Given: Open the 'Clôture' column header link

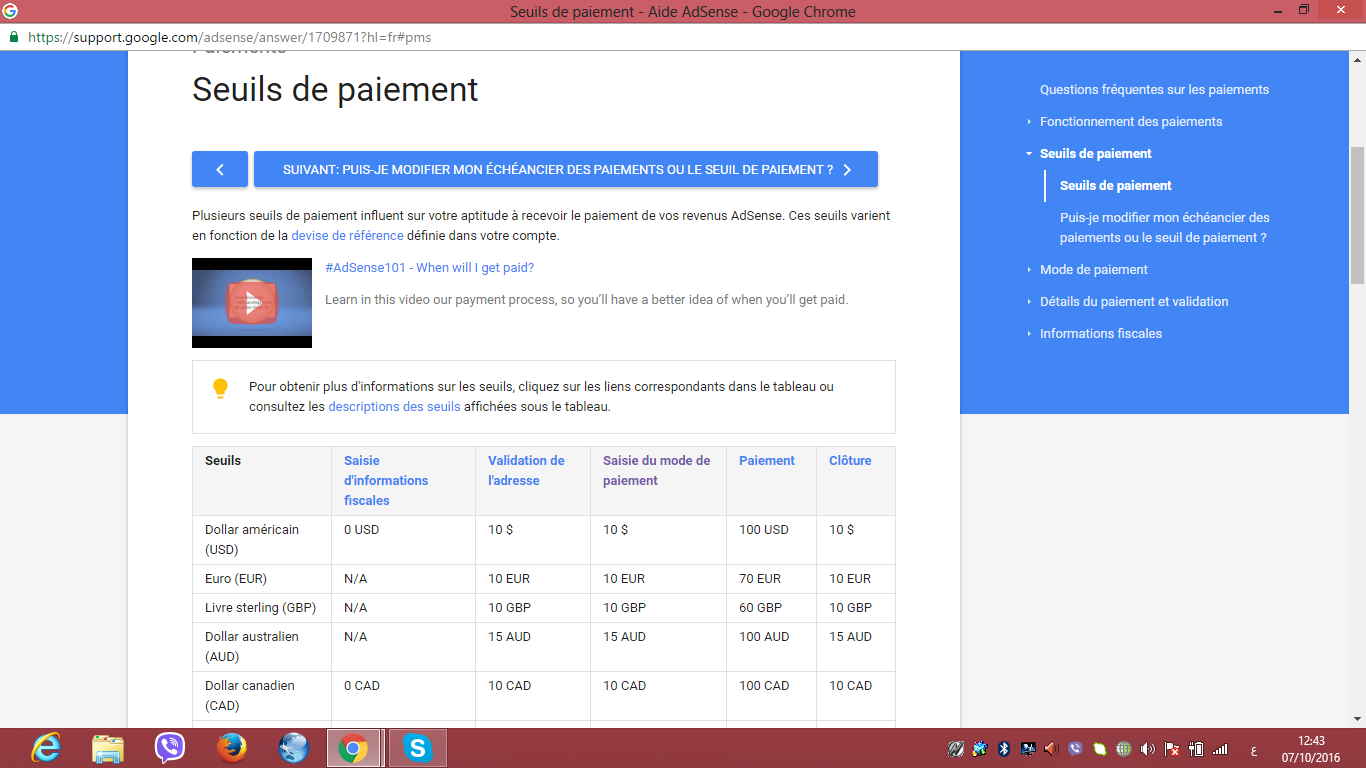Looking at the screenshot, I should [x=850, y=460].
